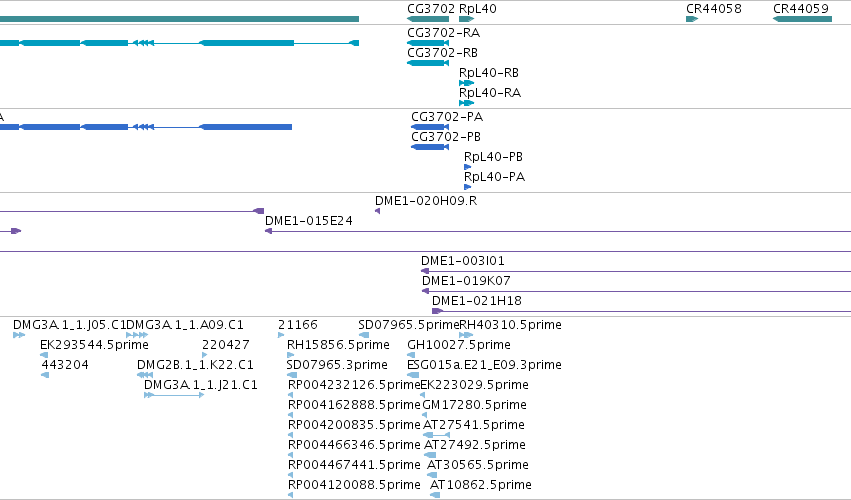The height and width of the screenshot is (500, 851).
Task: Select the RpL40 gene feature
Action: click(x=466, y=19)
